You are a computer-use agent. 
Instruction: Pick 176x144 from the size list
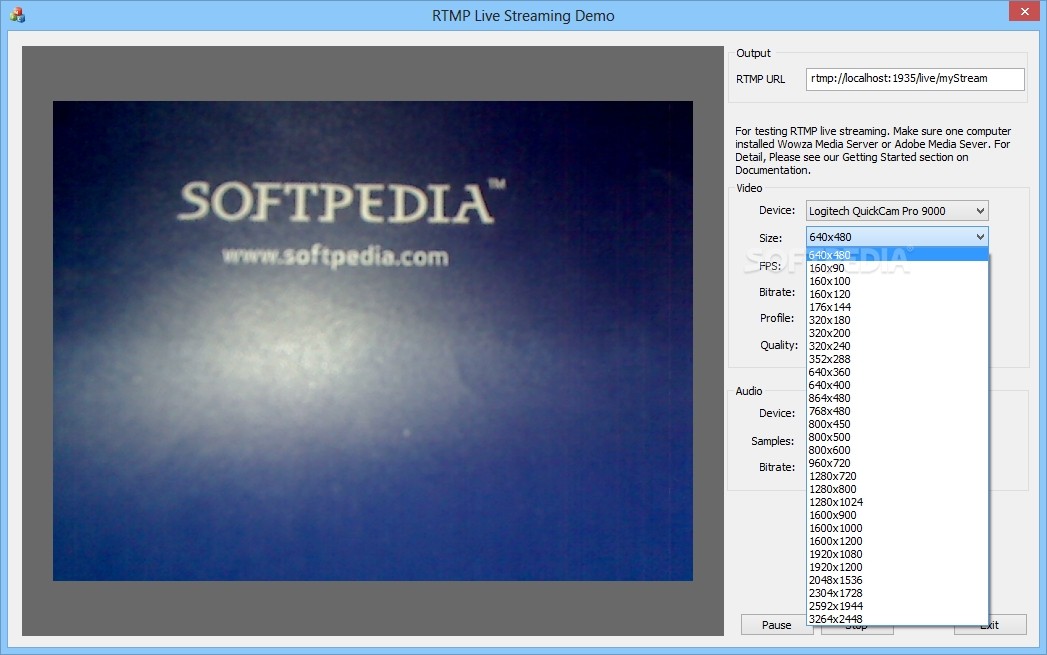(897, 307)
